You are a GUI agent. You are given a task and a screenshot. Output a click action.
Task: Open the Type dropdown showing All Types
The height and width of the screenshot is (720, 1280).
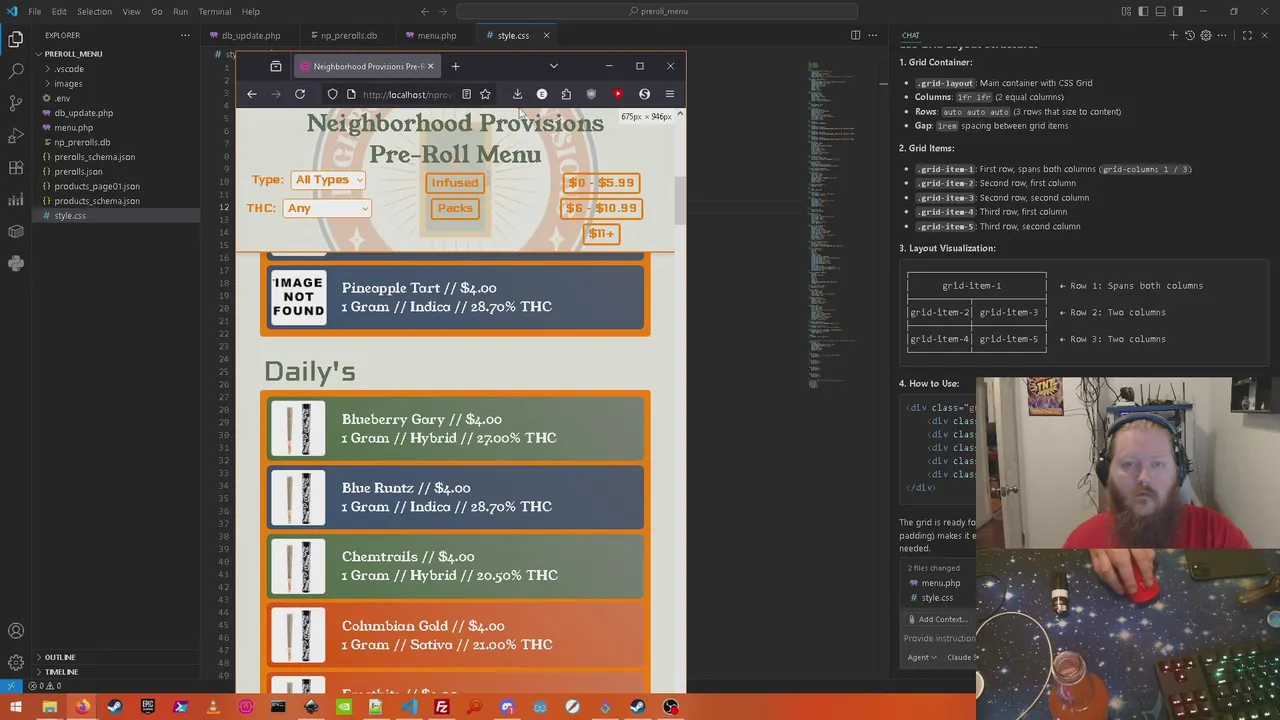pos(329,180)
